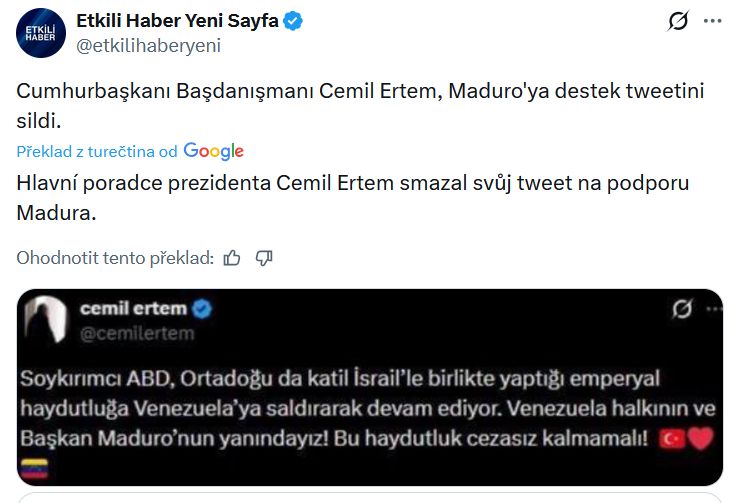Rate the translation with thumbs down
738x503 pixels.
click(x=264, y=258)
